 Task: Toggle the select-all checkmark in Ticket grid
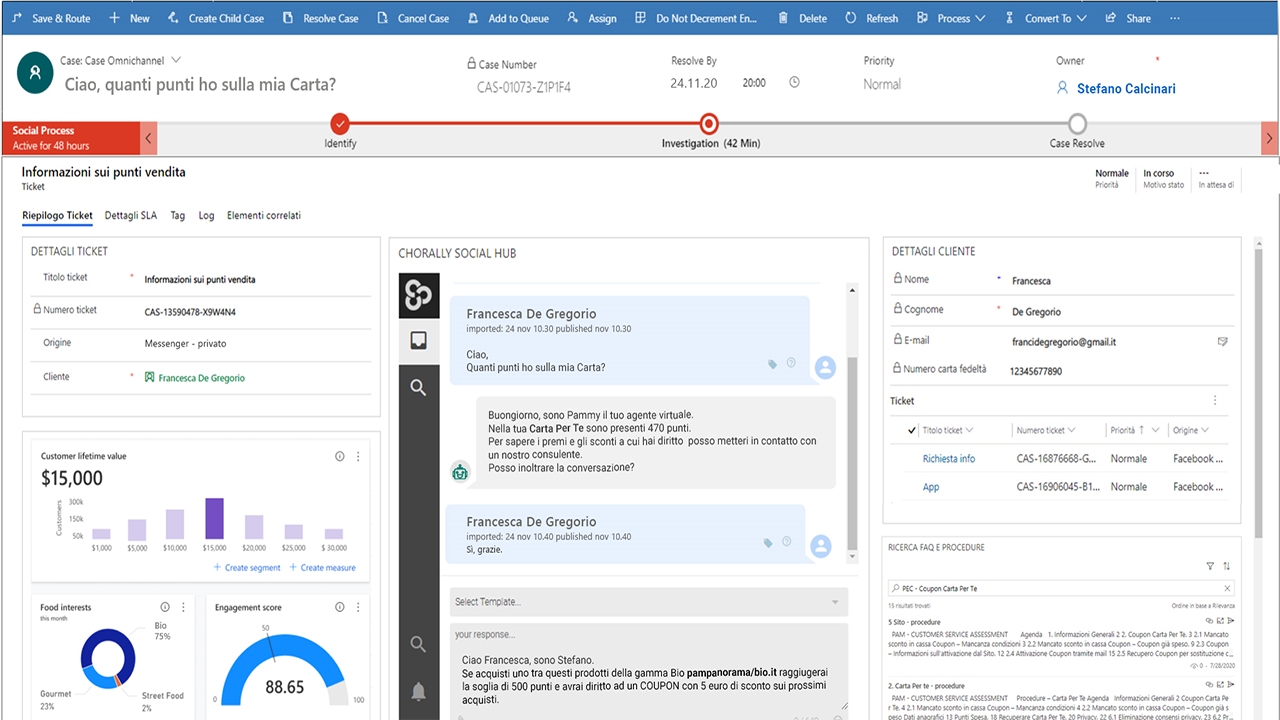911,430
